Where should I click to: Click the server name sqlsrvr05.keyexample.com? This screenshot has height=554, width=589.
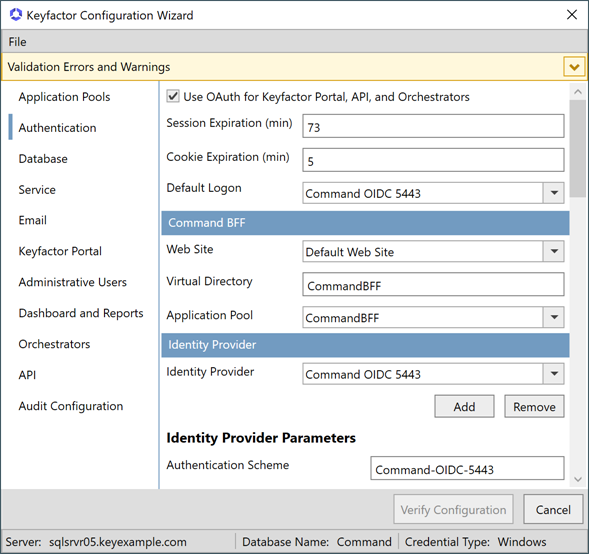click(x=118, y=542)
